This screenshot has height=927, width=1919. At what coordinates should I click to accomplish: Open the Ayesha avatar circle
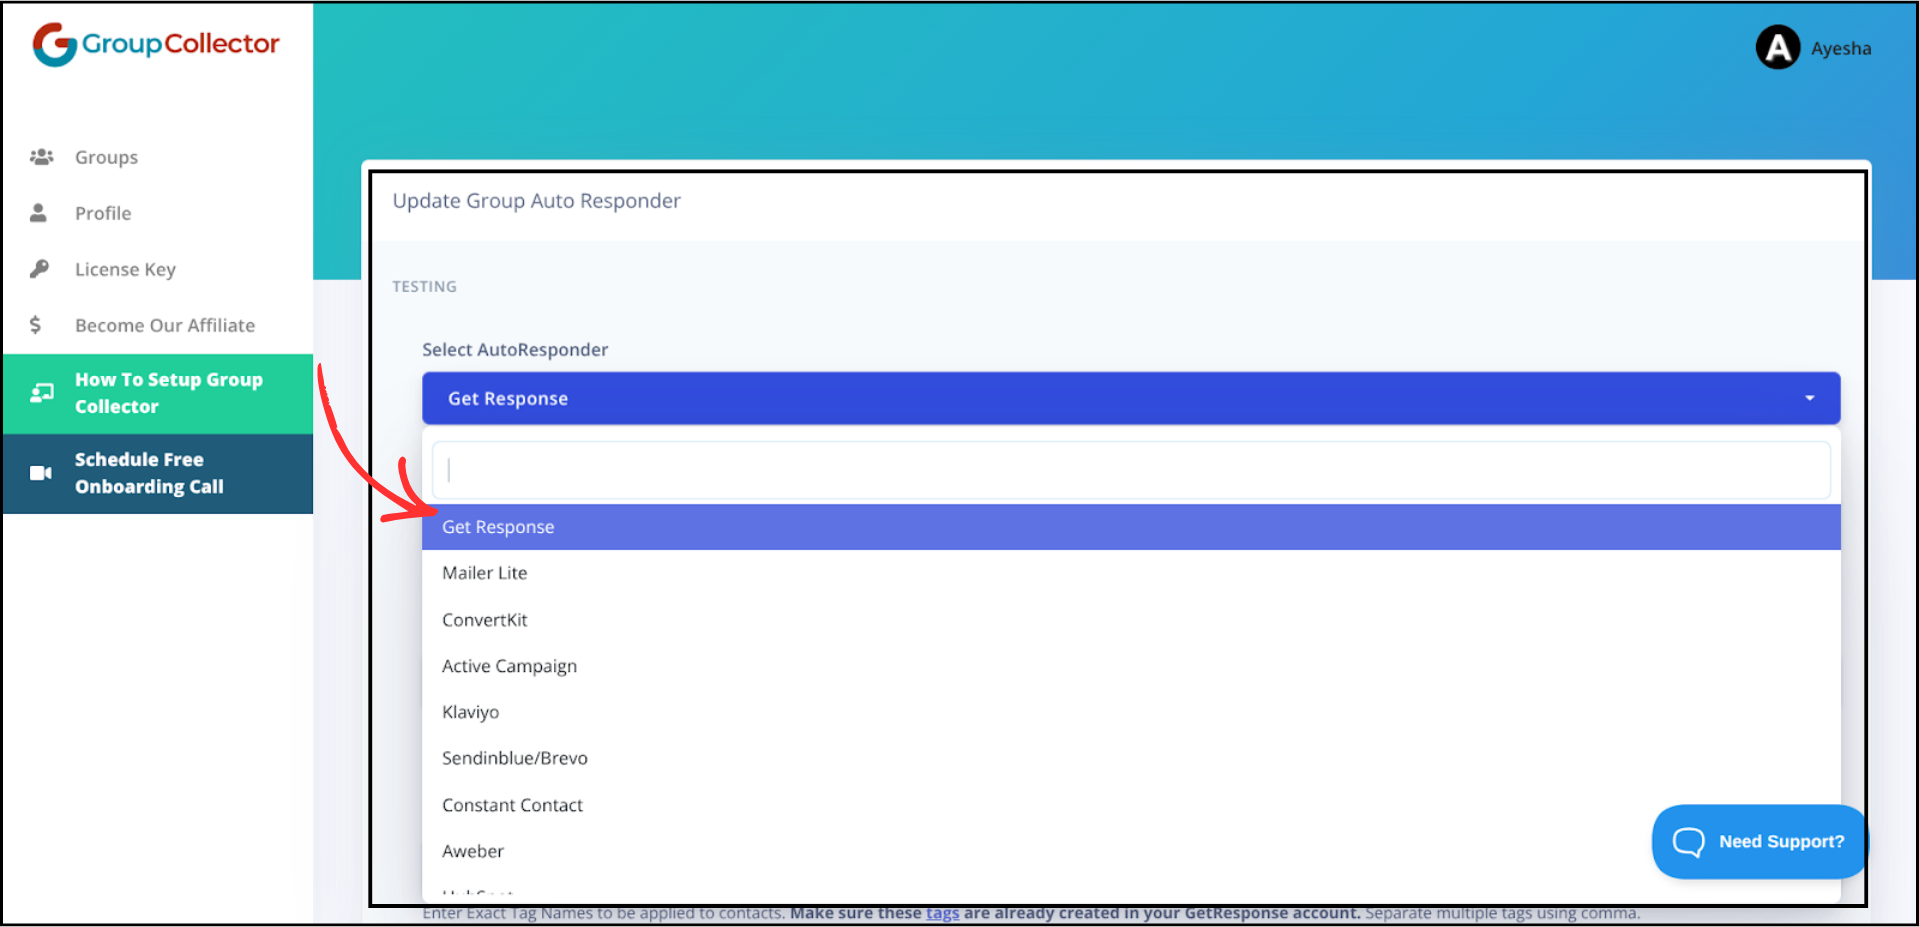(x=1777, y=47)
